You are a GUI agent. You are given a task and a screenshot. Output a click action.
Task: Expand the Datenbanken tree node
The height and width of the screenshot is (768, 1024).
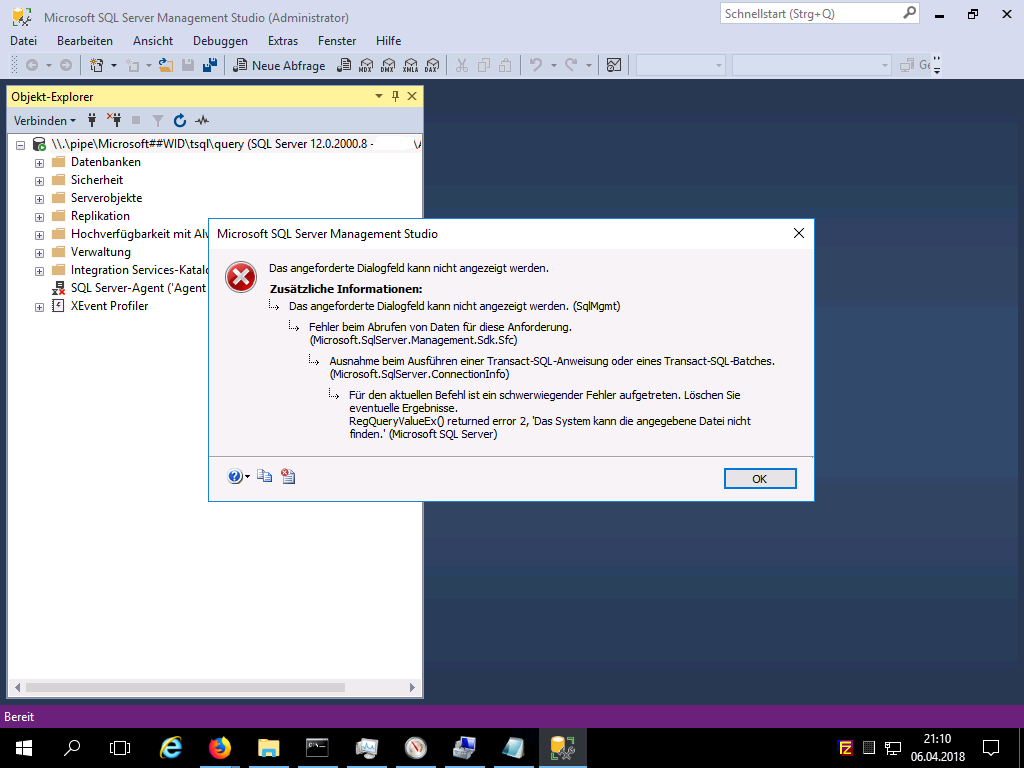(x=40, y=163)
